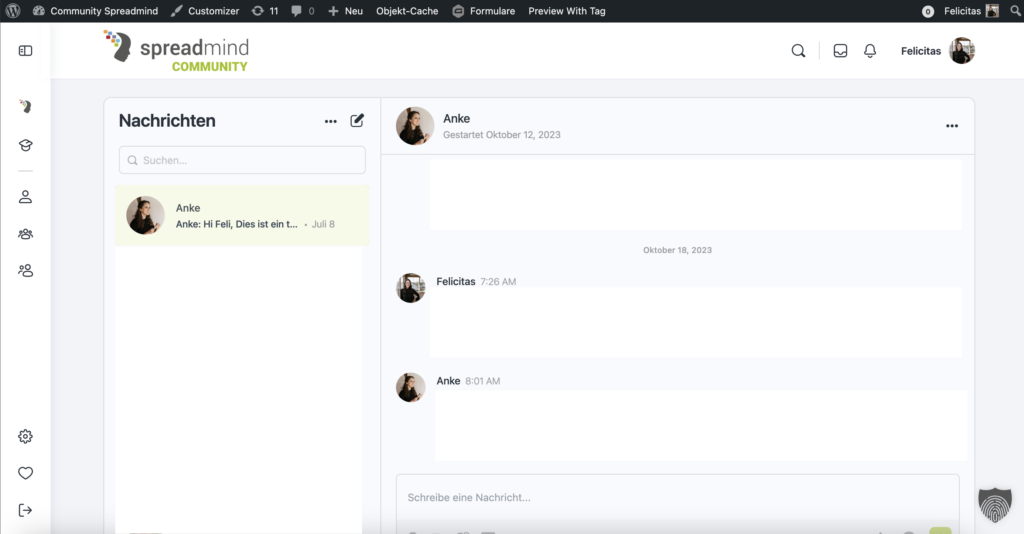Toggle the left sidebar panel icon
Screen dimensions: 1024x534
(x=25, y=51)
